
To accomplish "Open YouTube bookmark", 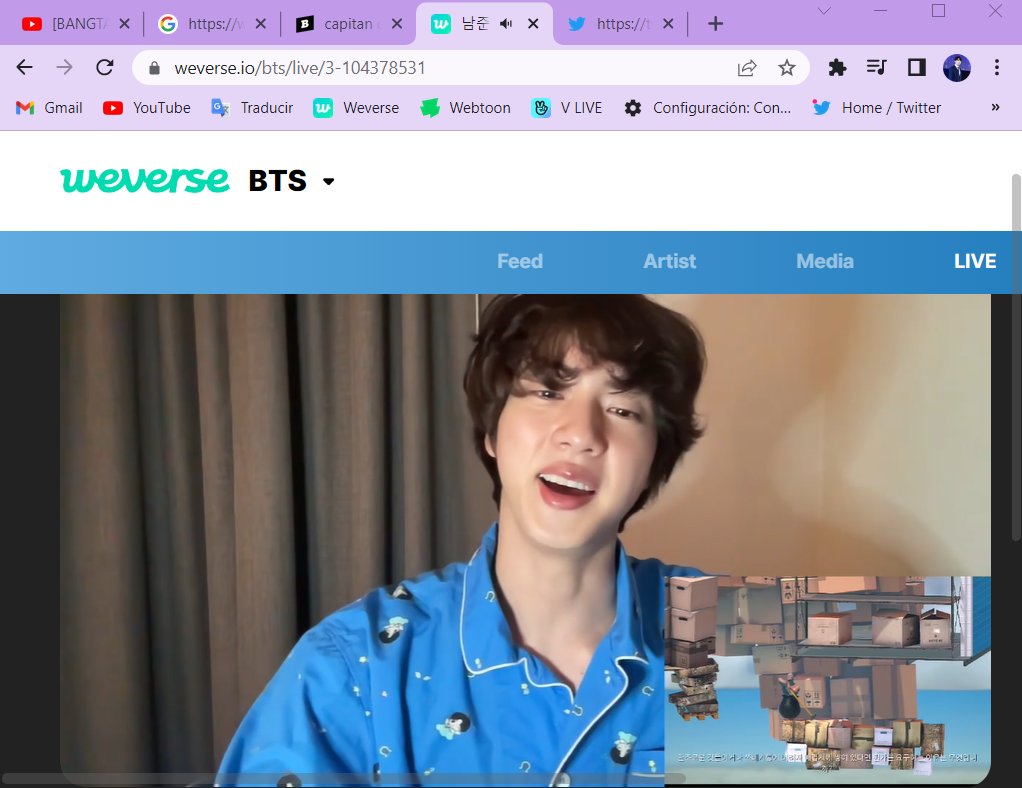I will [147, 108].
